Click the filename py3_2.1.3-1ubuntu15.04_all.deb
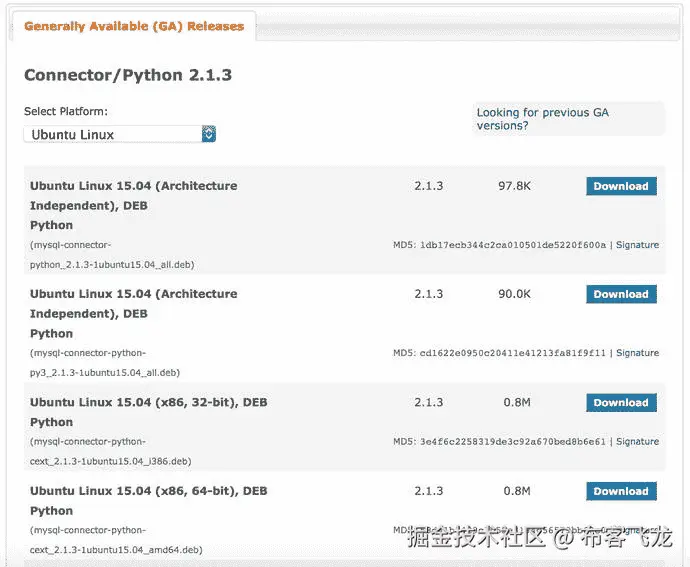This screenshot has height=567, width=690. tap(105, 372)
